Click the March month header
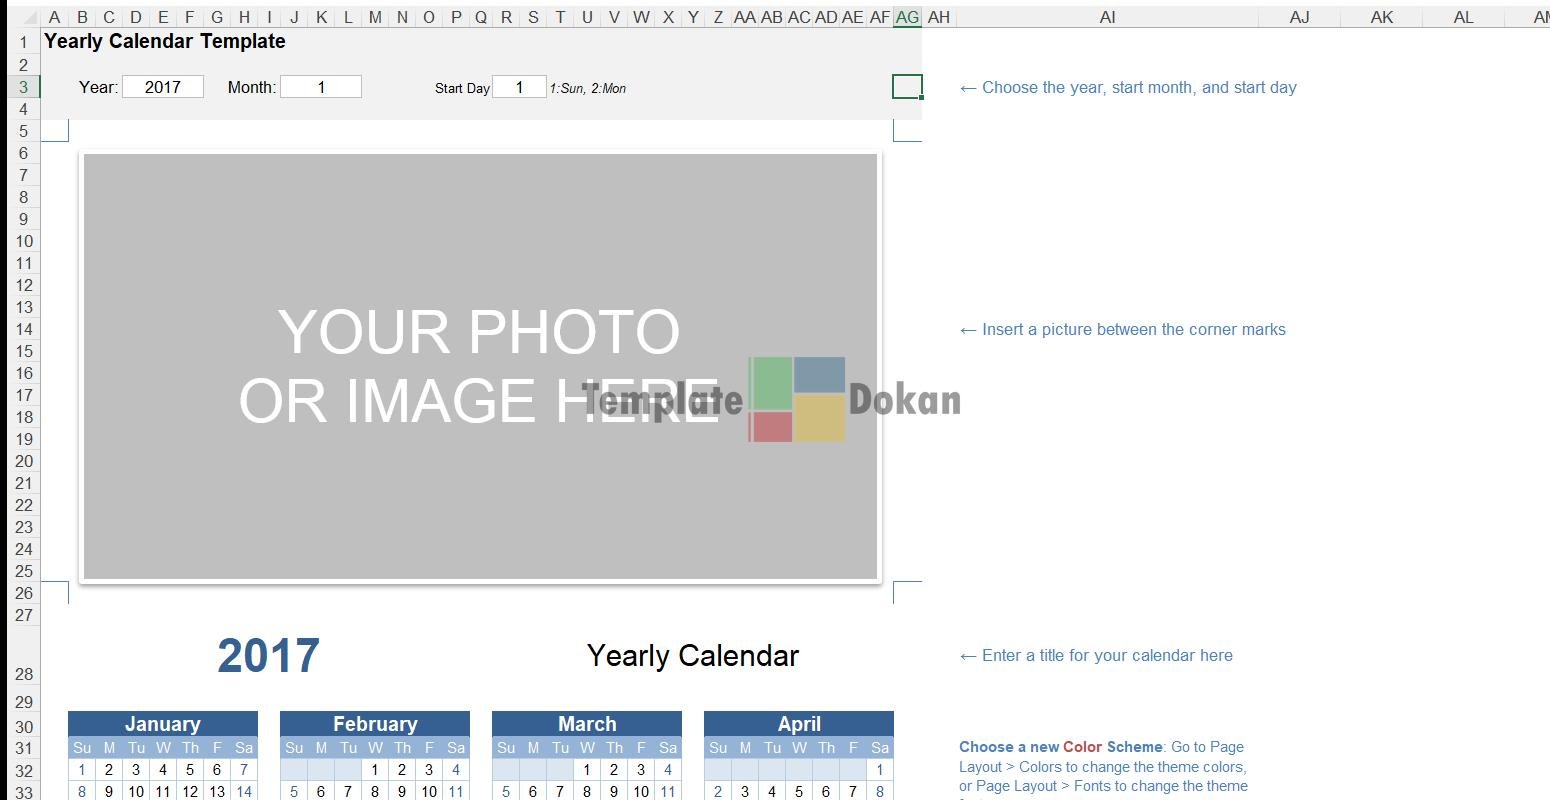The height and width of the screenshot is (800, 1550). click(x=587, y=724)
